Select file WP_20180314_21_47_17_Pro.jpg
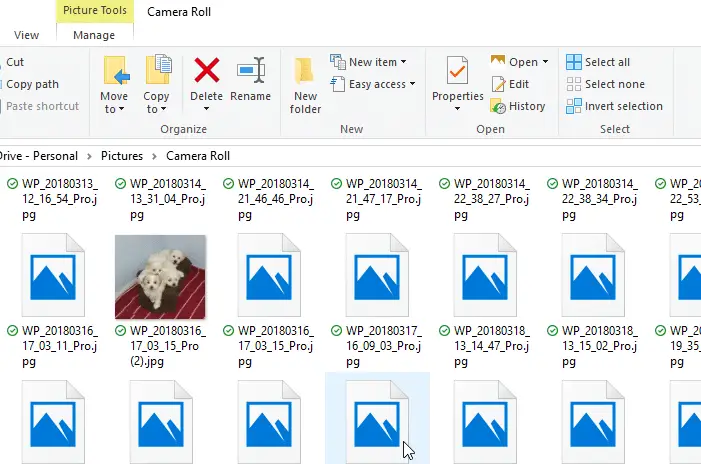 384,199
